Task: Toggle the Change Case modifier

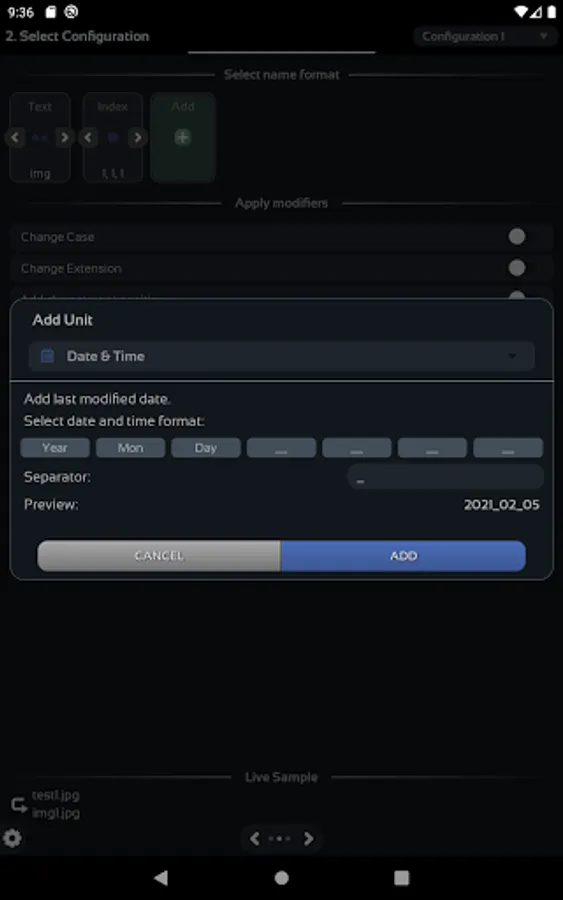Action: pyautogui.click(x=517, y=236)
